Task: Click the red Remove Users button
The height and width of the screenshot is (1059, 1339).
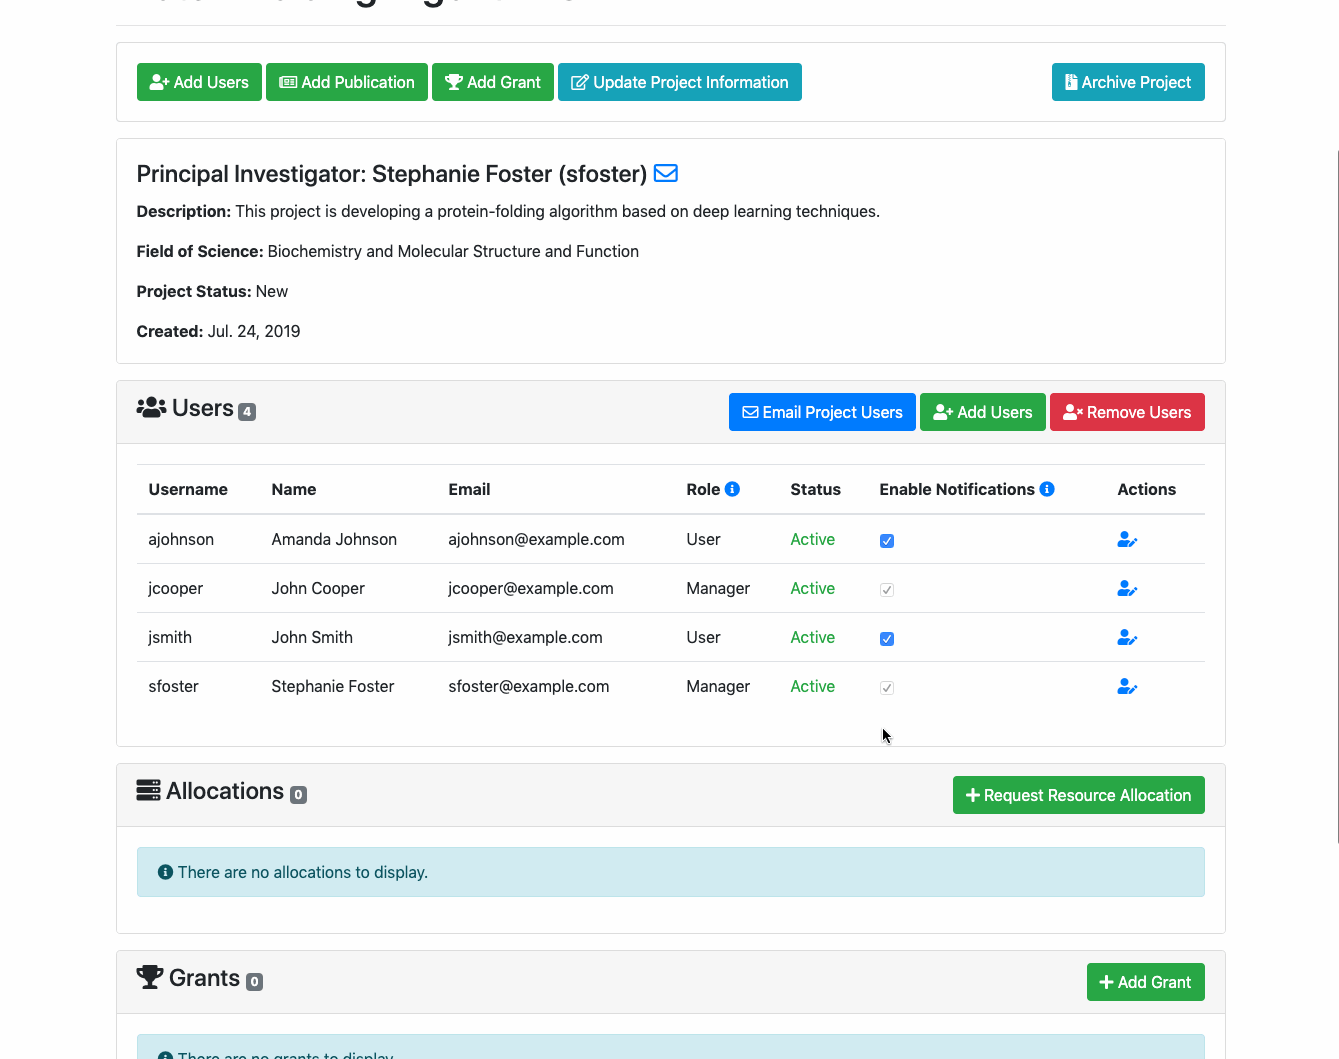Action: tap(1127, 412)
